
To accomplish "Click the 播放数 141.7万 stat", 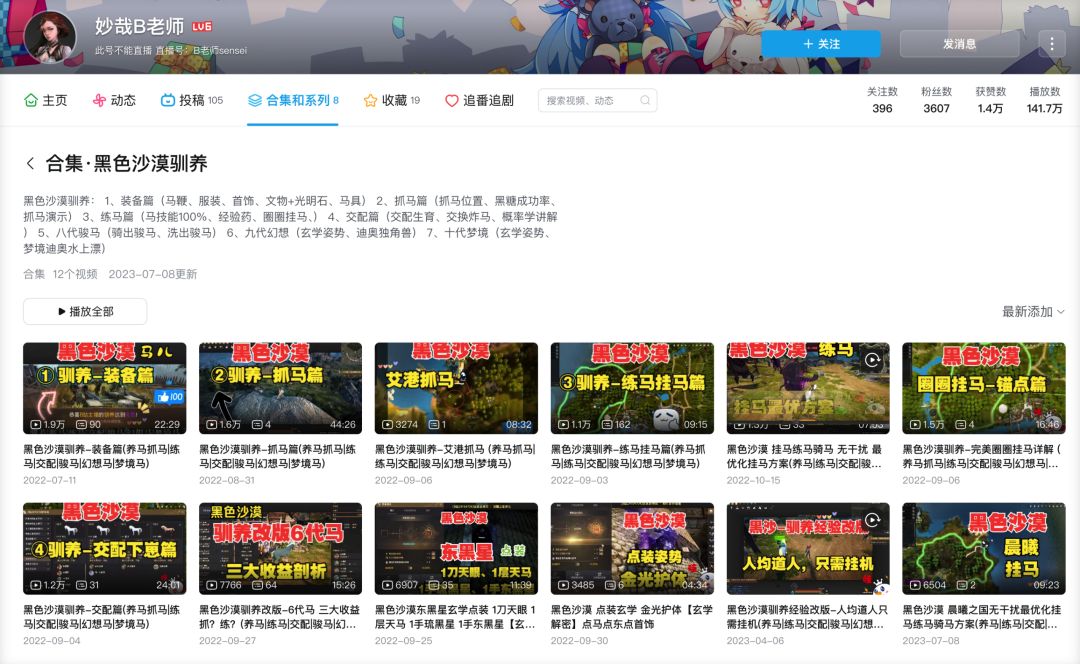I will click(1044, 100).
